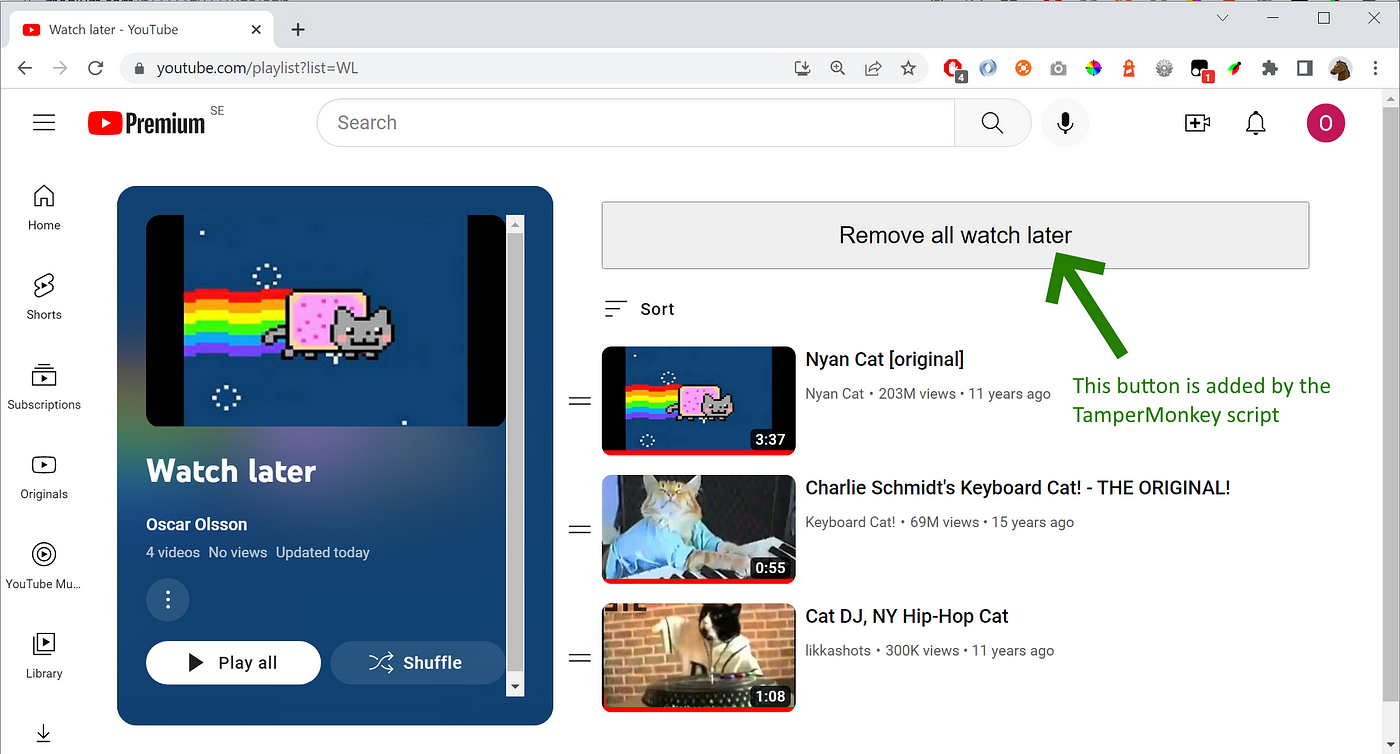
Task: Bookmark this page with star
Action: (908, 68)
